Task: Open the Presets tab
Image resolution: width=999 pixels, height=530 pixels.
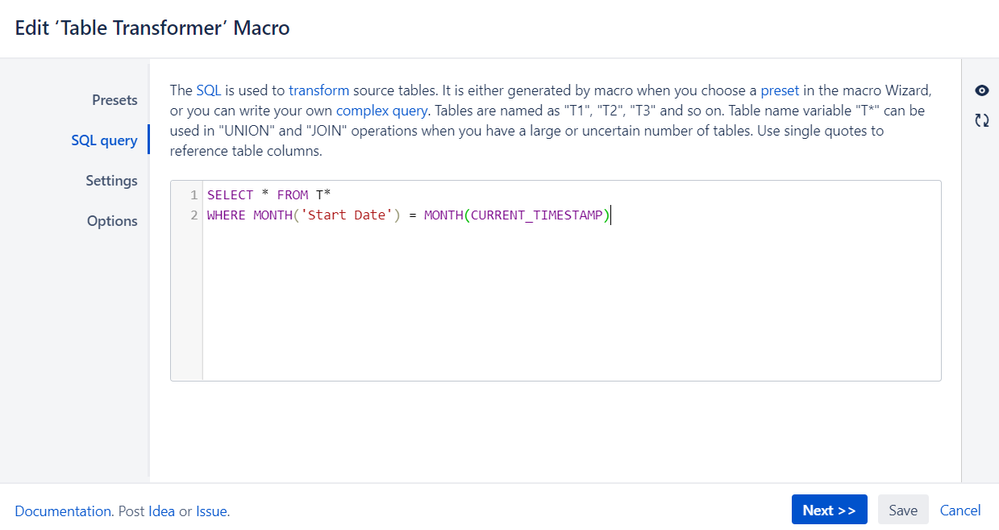Action: [115, 100]
